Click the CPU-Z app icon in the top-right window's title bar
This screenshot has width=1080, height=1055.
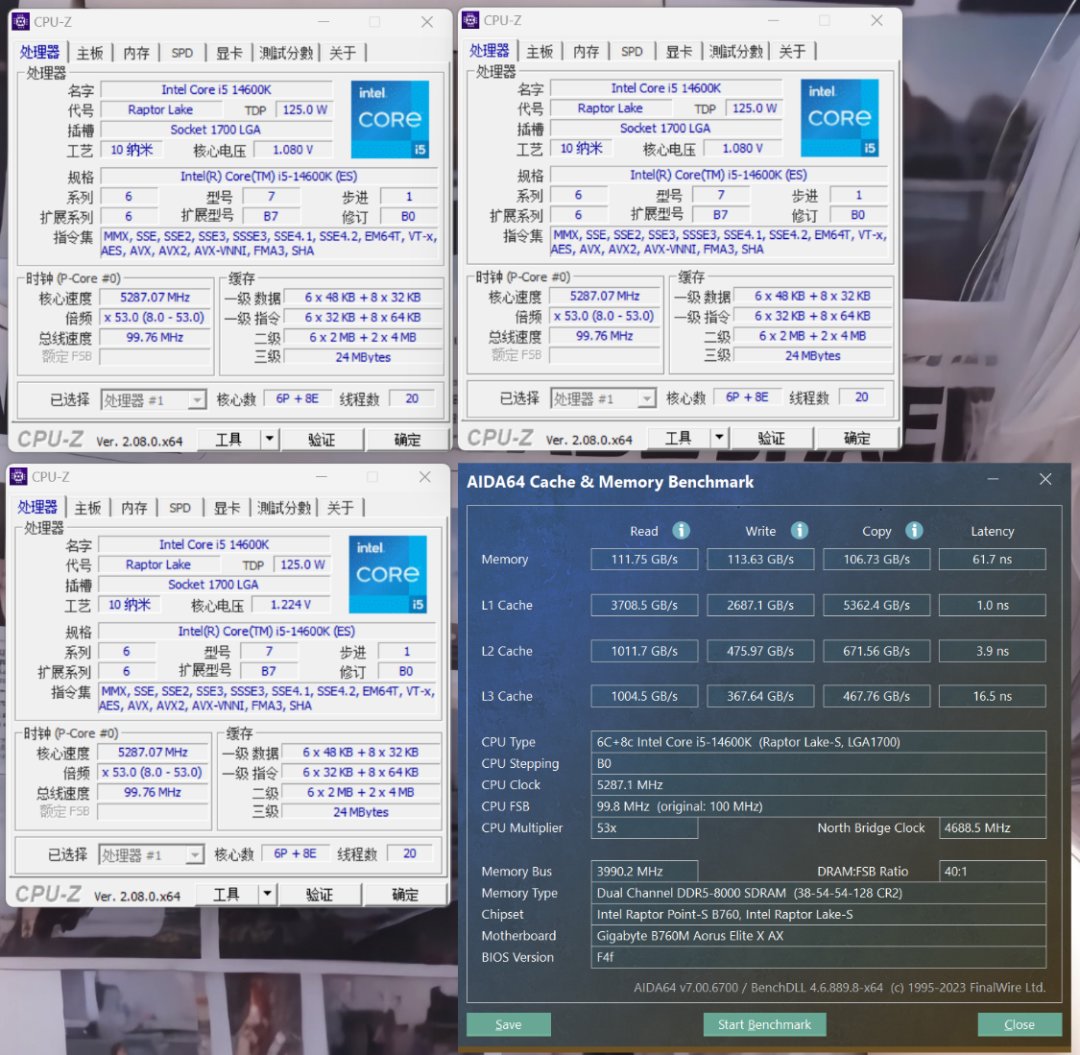click(x=470, y=20)
